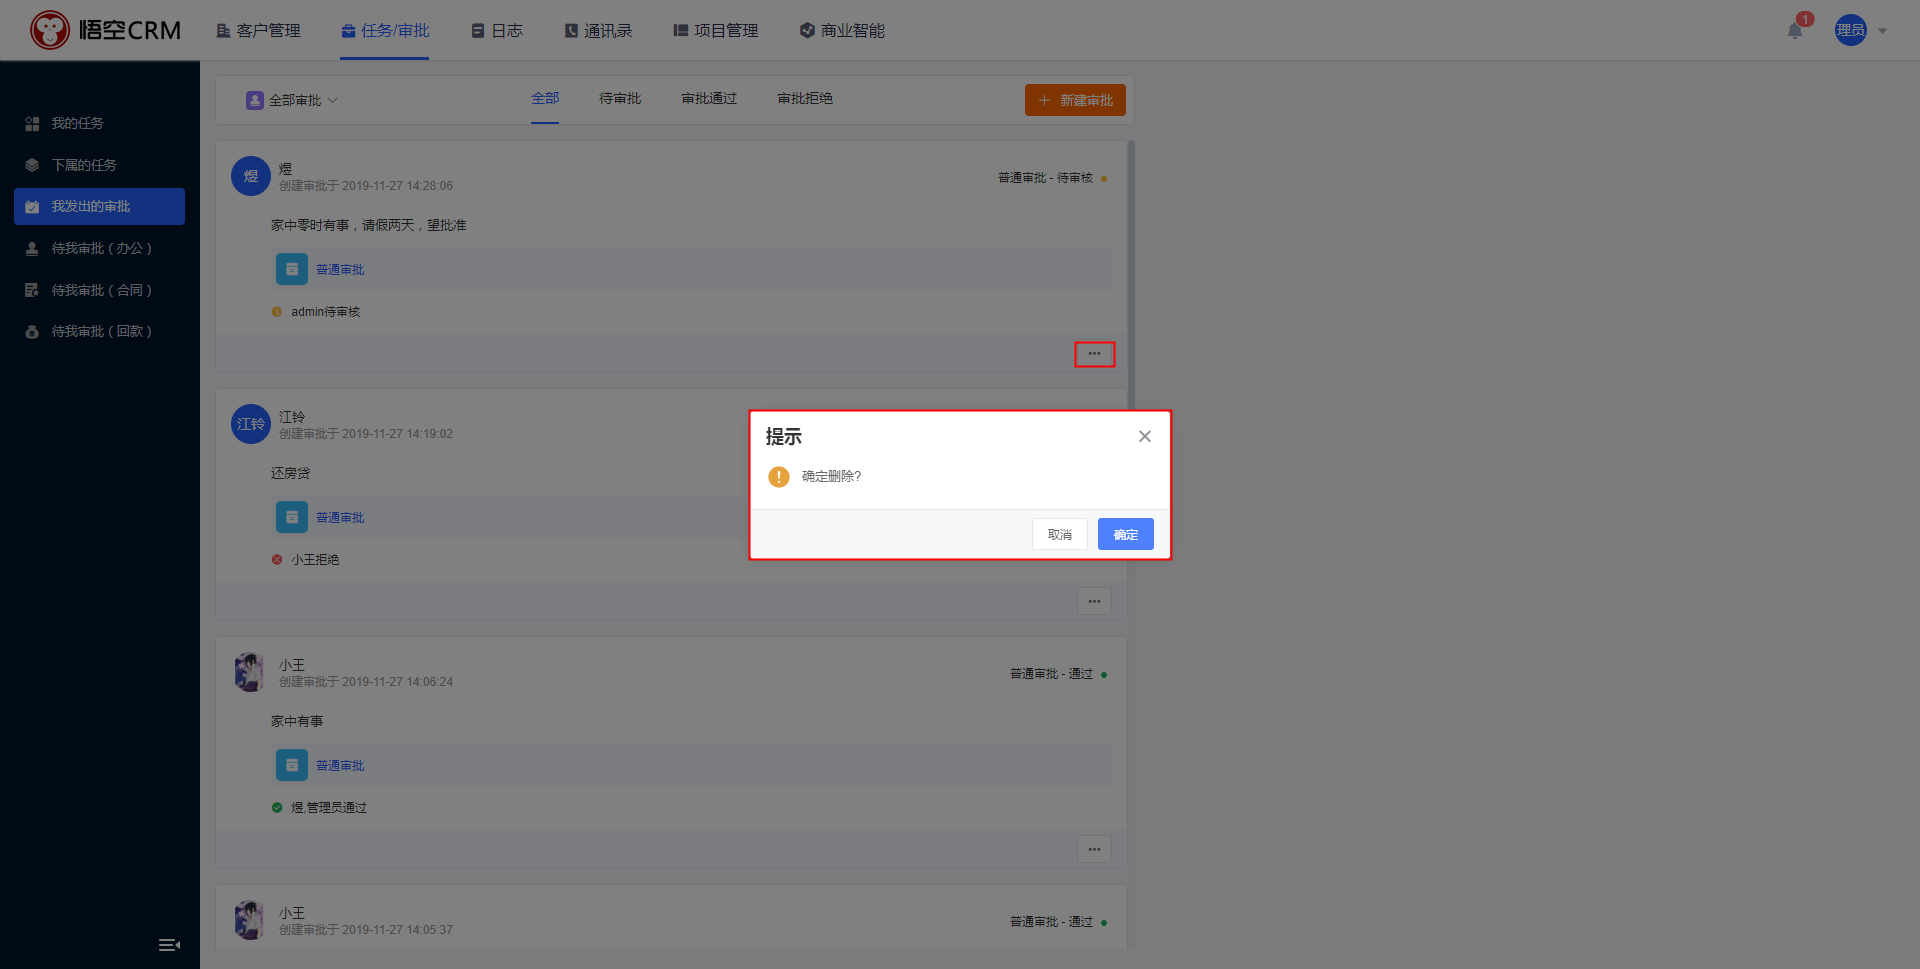Screen dimensions: 1920x969
Task: Switch to the 审批通过 tab
Action: pyautogui.click(x=708, y=98)
